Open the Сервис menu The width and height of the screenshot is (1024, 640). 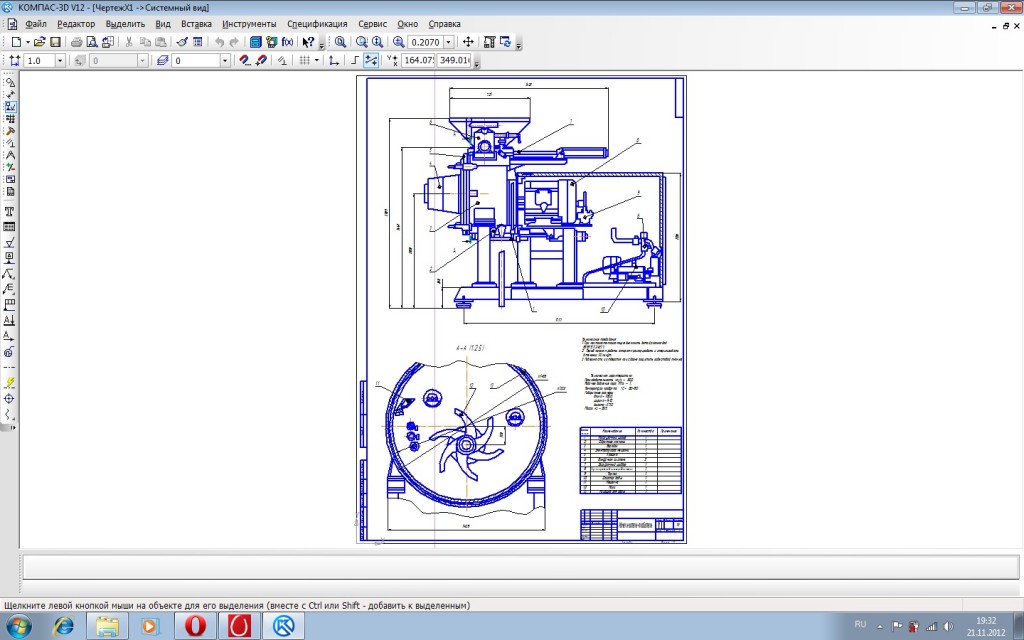click(x=373, y=24)
